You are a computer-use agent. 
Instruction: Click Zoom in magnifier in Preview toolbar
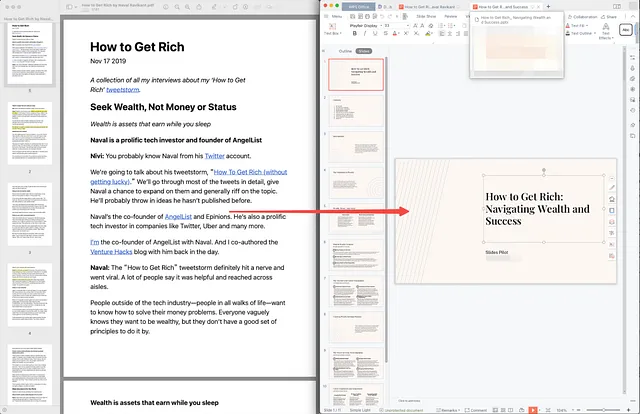187,7
